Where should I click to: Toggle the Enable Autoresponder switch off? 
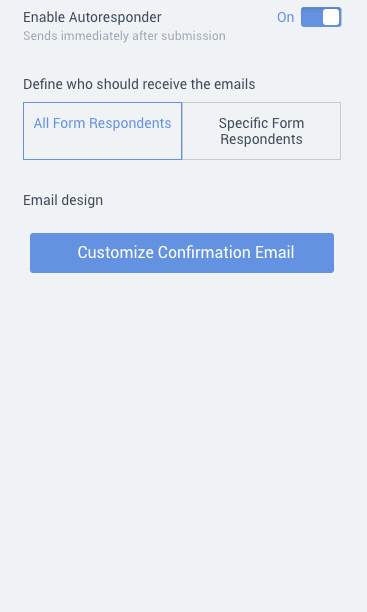tap(321, 17)
